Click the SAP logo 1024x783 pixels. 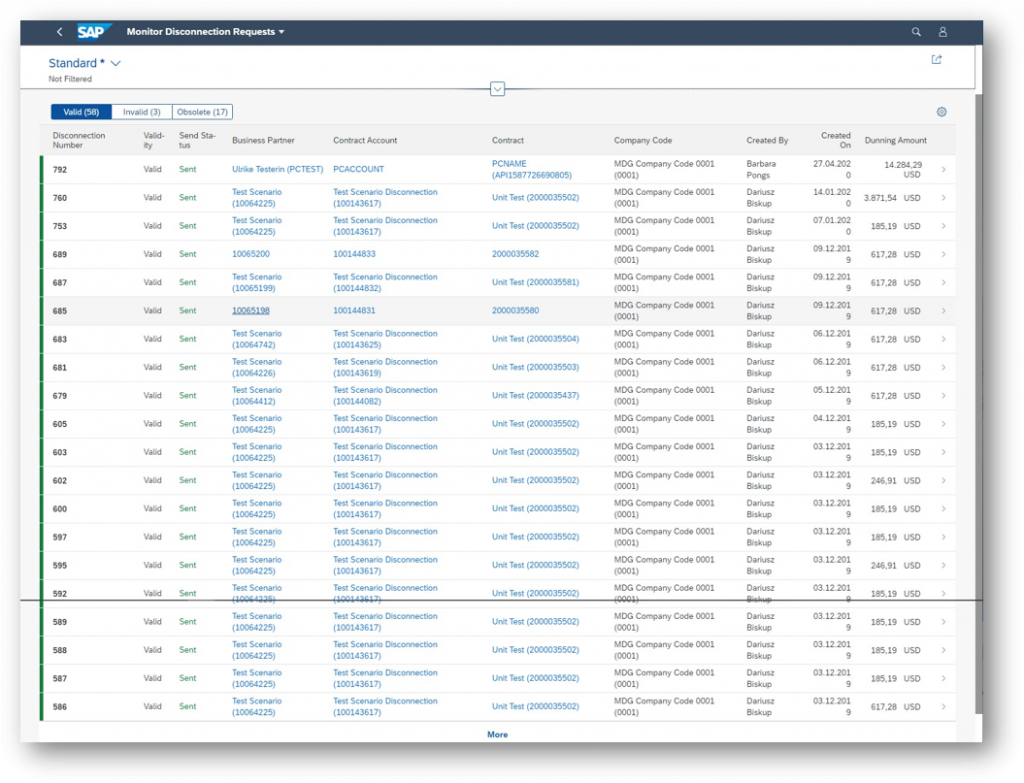93,31
